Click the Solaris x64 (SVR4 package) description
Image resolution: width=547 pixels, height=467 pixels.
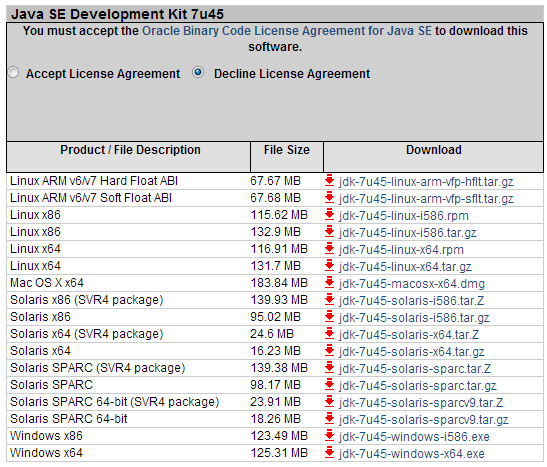point(87,334)
